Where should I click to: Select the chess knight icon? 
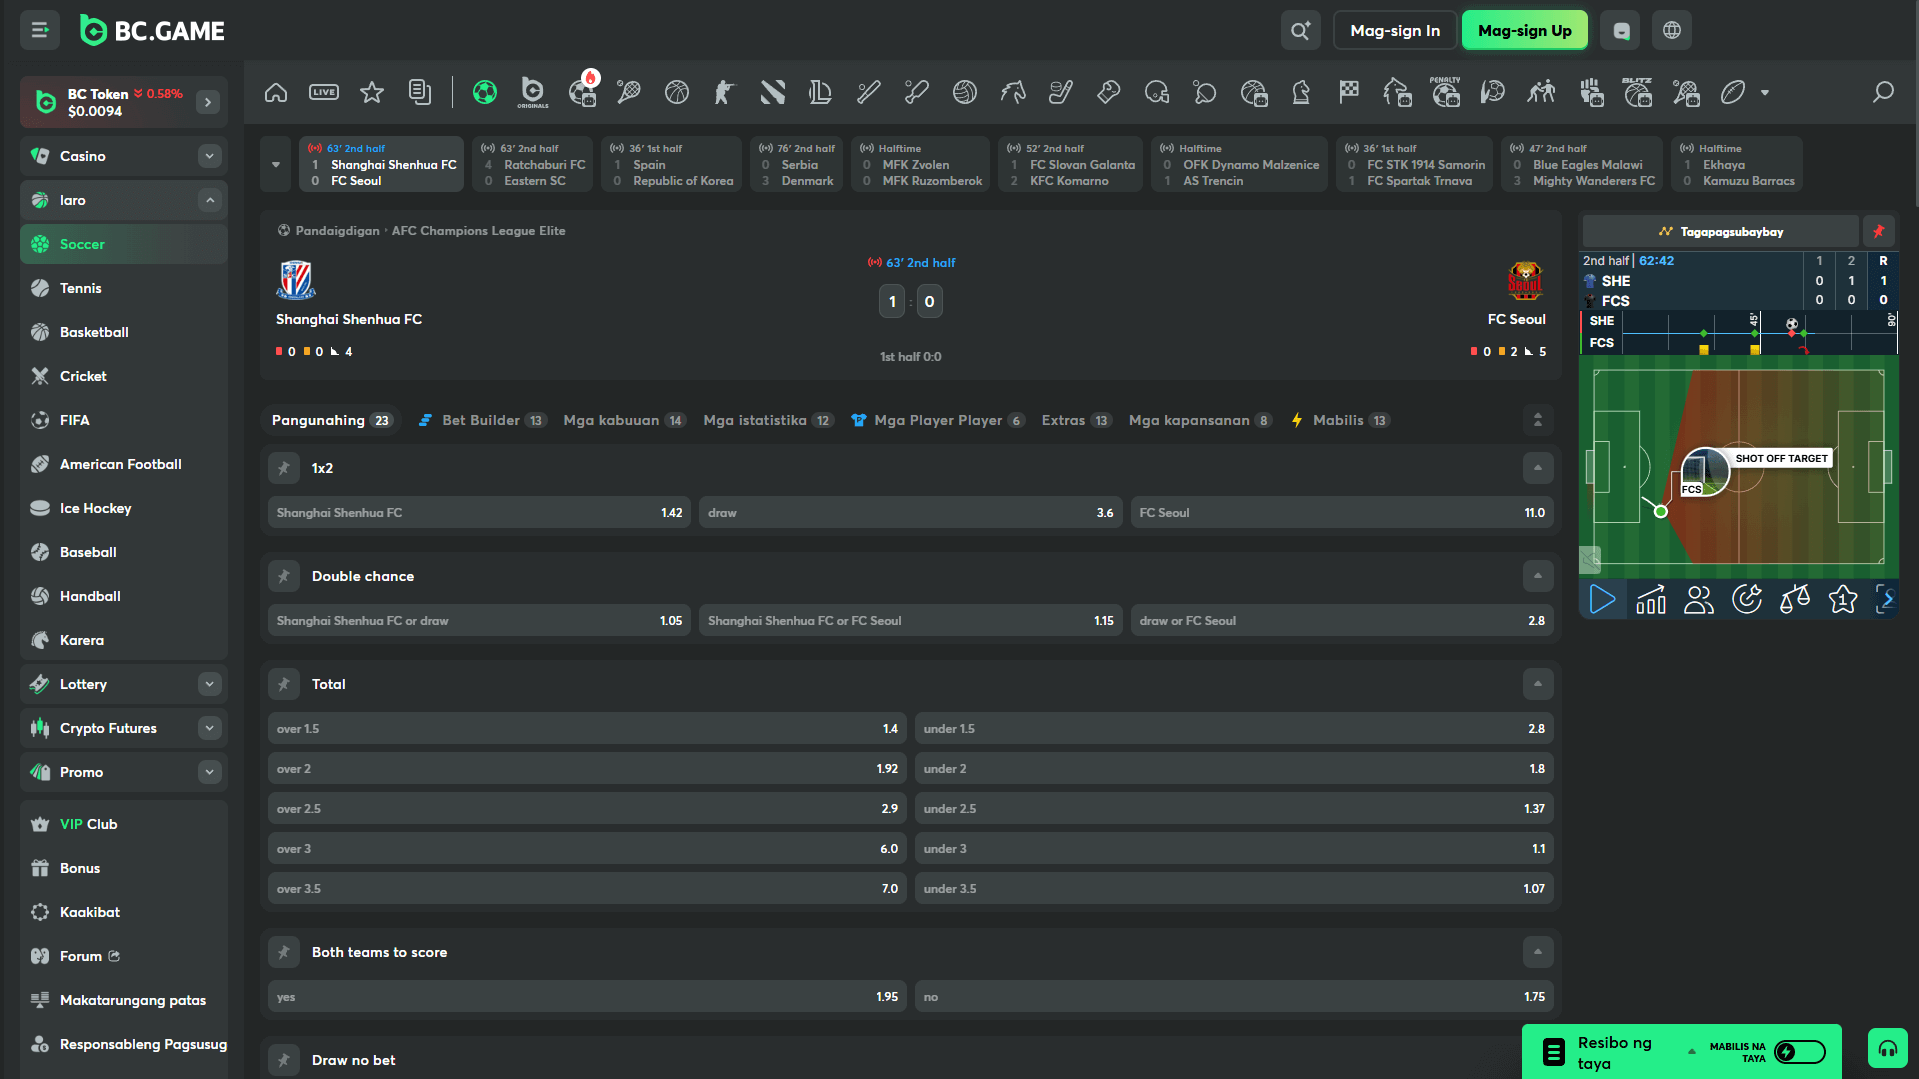[1301, 93]
